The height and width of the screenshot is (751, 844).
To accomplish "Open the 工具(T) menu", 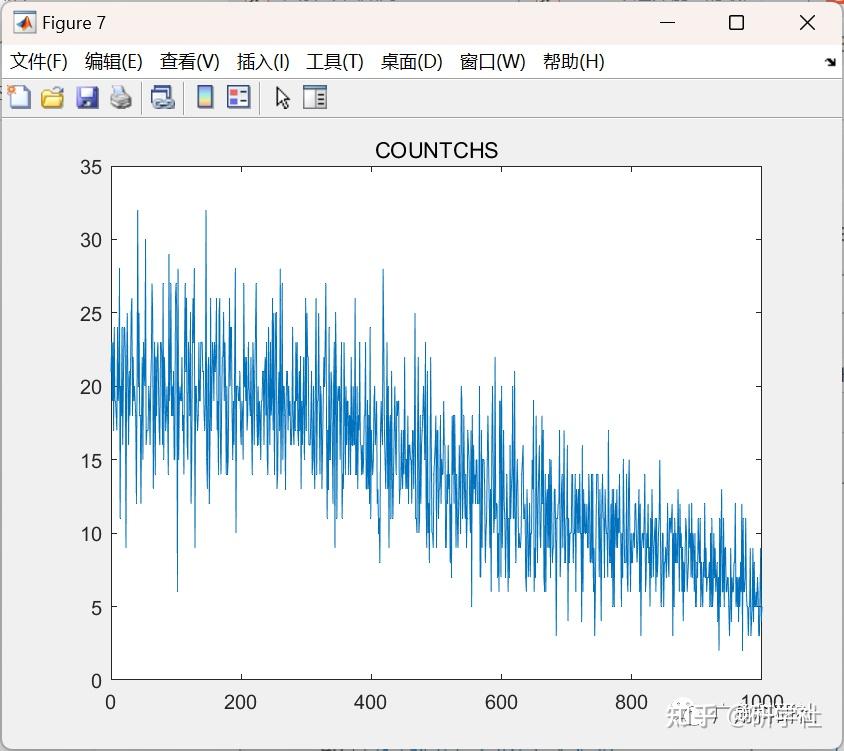I will (335, 61).
